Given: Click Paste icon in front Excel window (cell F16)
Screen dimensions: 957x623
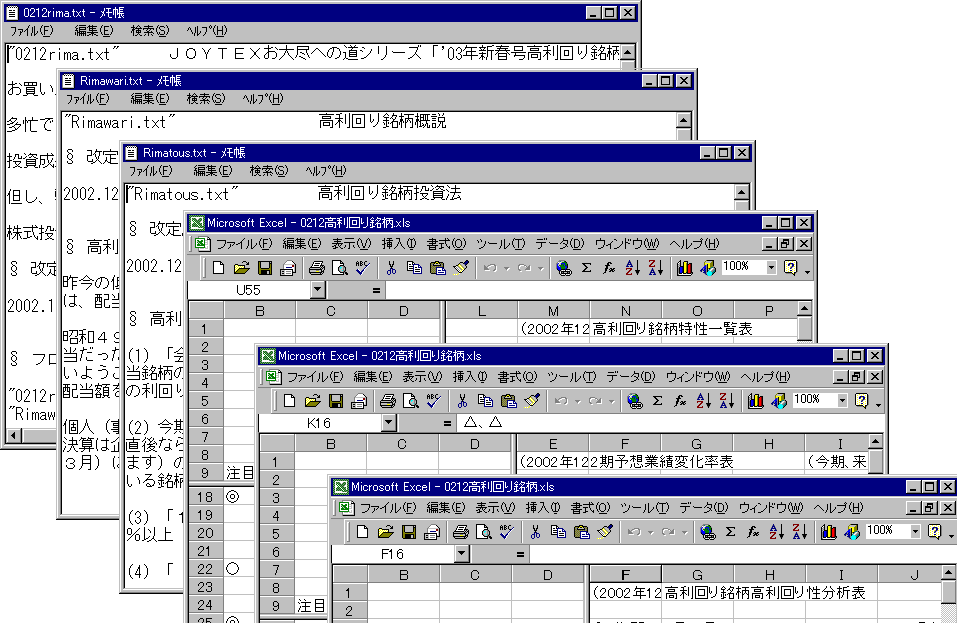Looking at the screenshot, I should (x=581, y=532).
